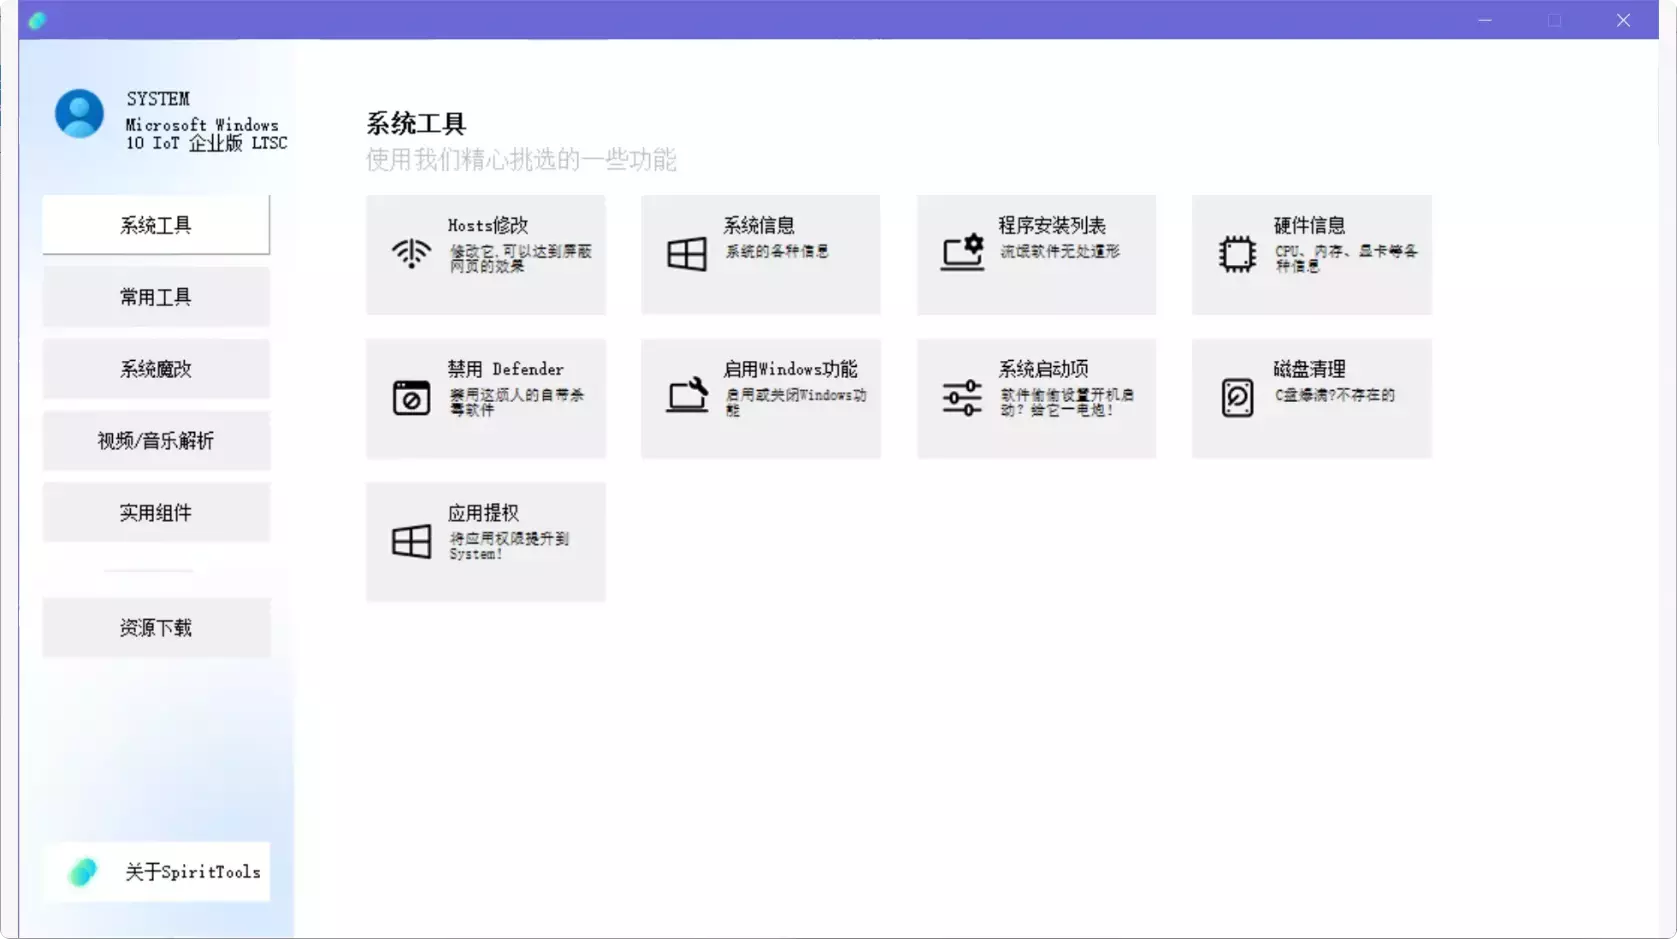Switch to the 常用工具 sidebar section

pyautogui.click(x=156, y=296)
